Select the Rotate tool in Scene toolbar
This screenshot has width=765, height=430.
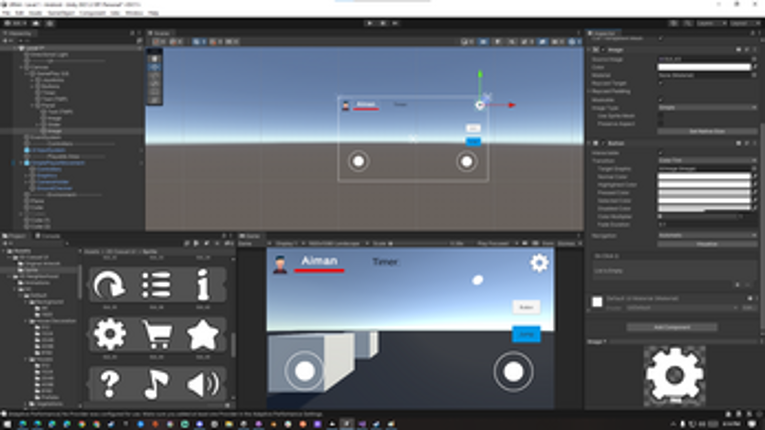[154, 75]
